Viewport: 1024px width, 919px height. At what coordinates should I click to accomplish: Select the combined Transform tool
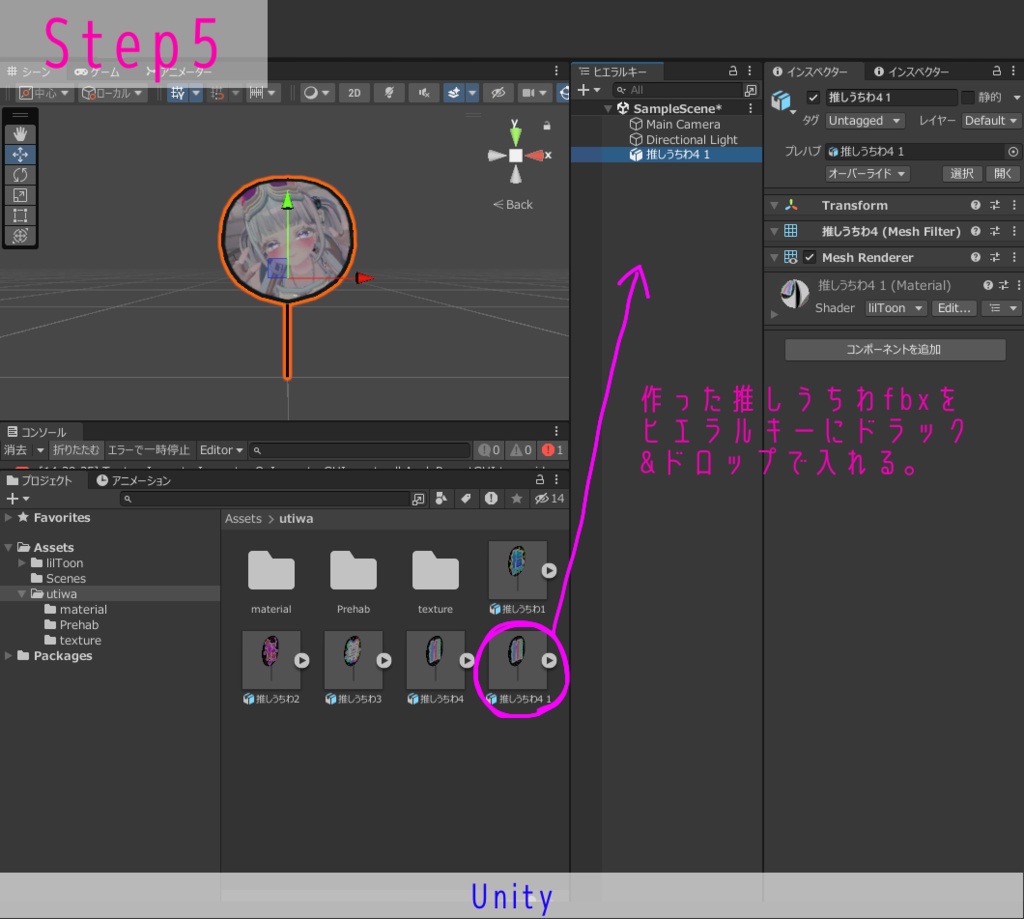click(20, 235)
